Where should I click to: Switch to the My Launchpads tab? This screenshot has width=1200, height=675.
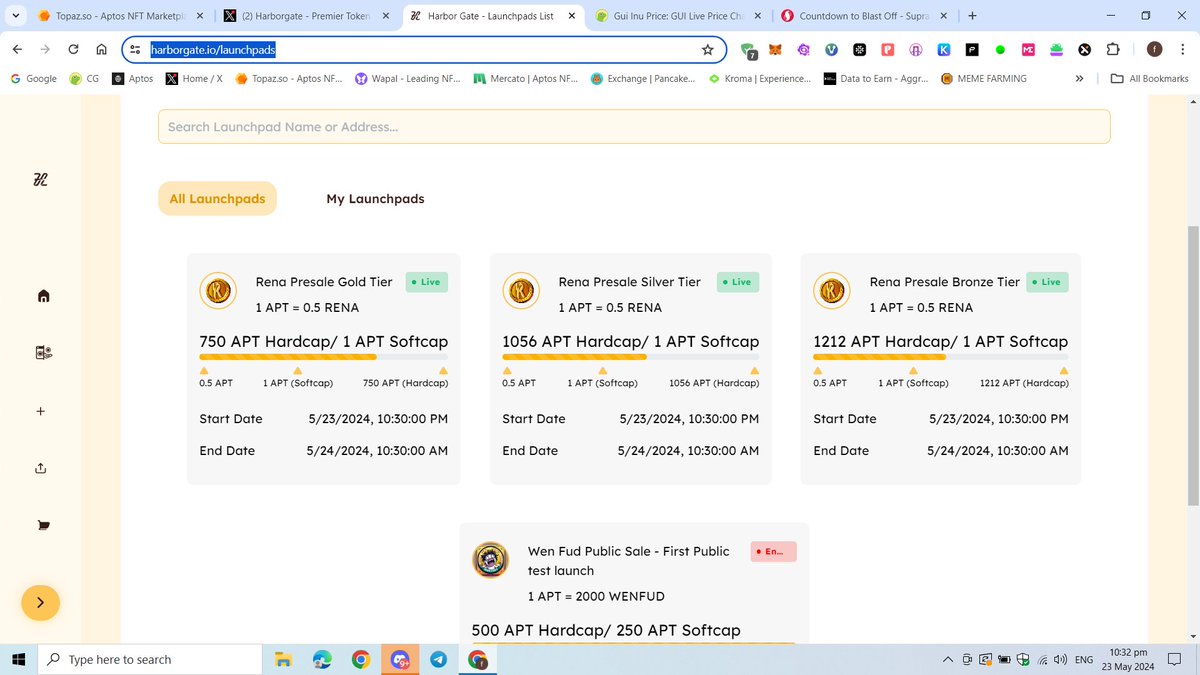tap(375, 198)
